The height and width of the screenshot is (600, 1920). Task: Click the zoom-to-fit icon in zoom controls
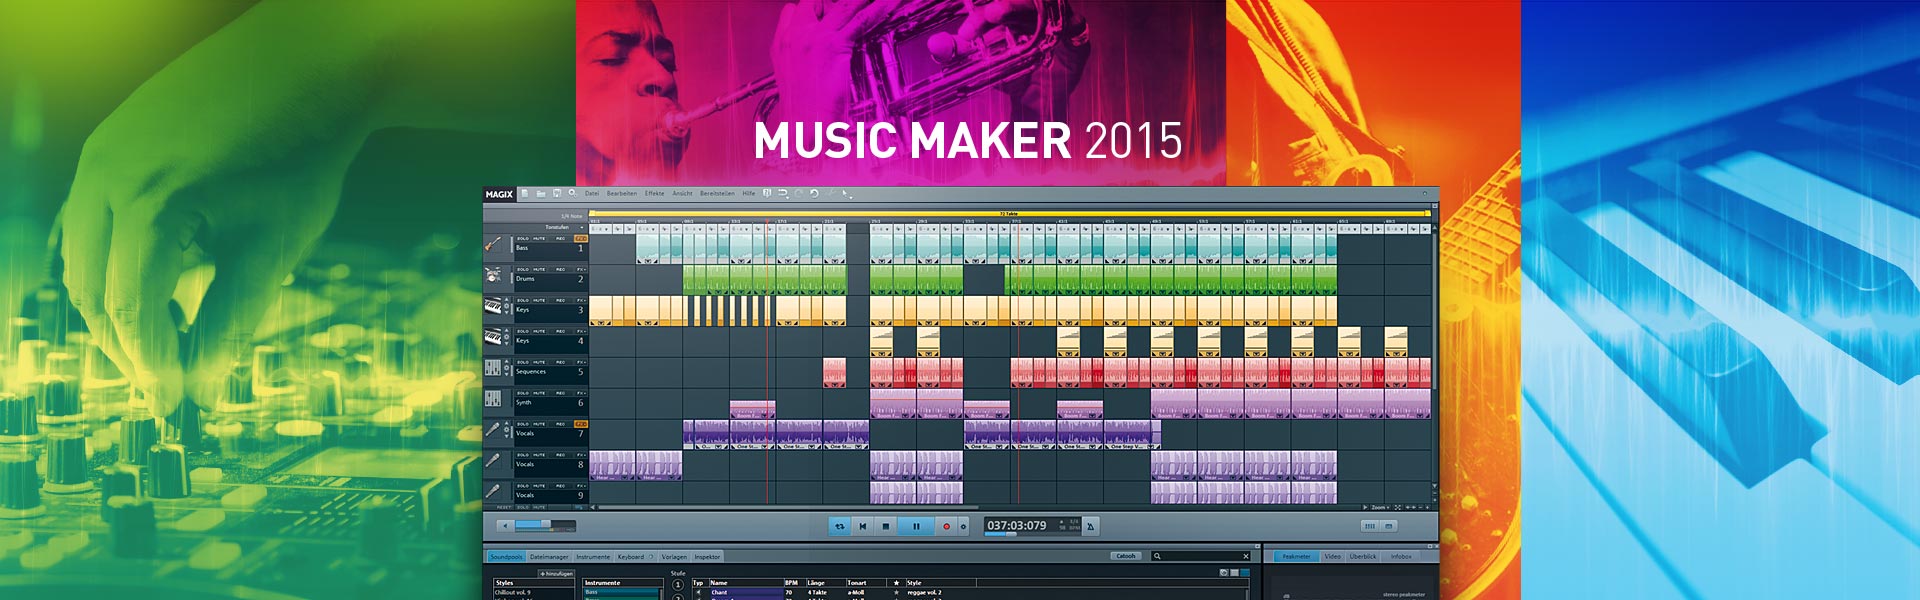click(1397, 507)
